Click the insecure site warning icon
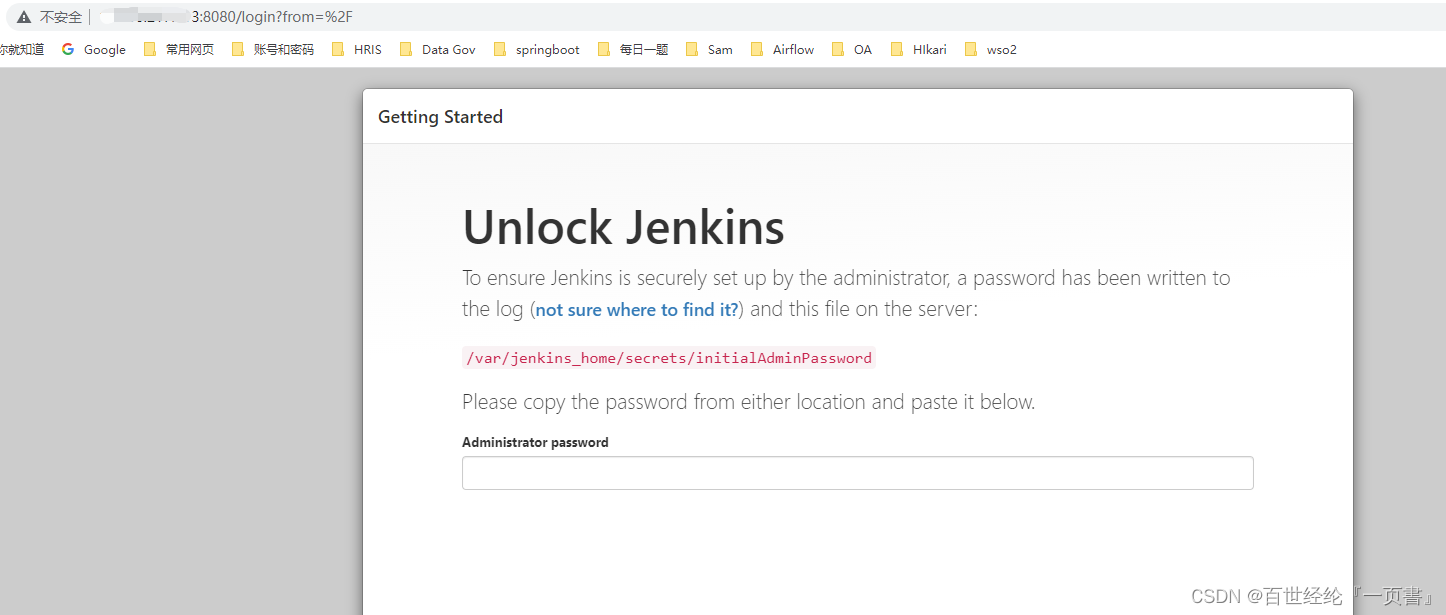The width and height of the screenshot is (1446, 615). point(24,17)
